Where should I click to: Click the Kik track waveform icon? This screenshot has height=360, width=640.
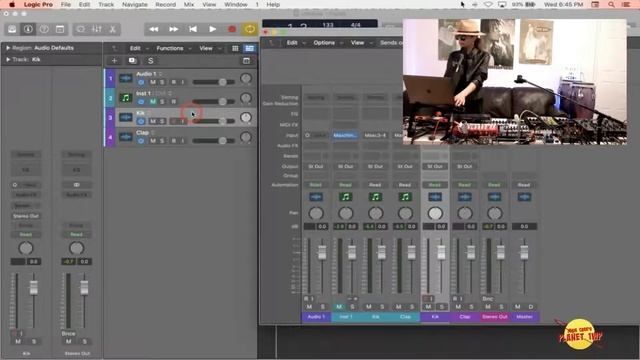click(126, 117)
